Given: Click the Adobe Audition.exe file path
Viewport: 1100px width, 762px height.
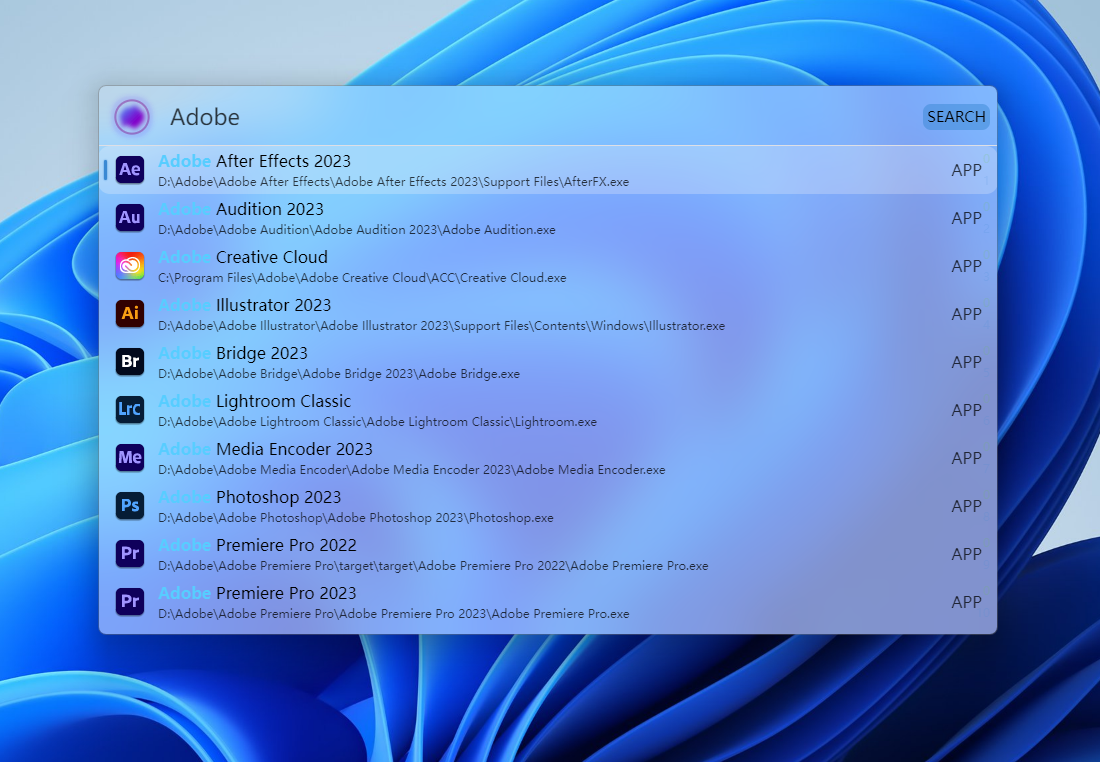Looking at the screenshot, I should click(x=356, y=229).
